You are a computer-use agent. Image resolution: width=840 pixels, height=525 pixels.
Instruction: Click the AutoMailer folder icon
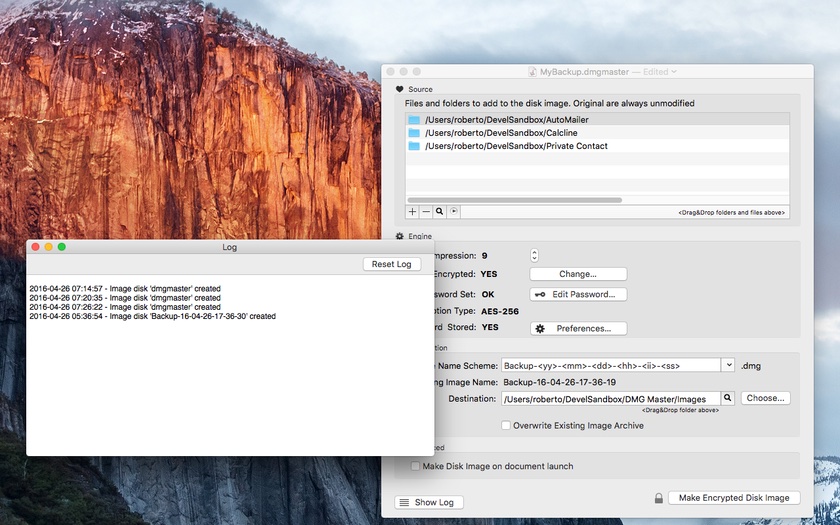point(414,120)
